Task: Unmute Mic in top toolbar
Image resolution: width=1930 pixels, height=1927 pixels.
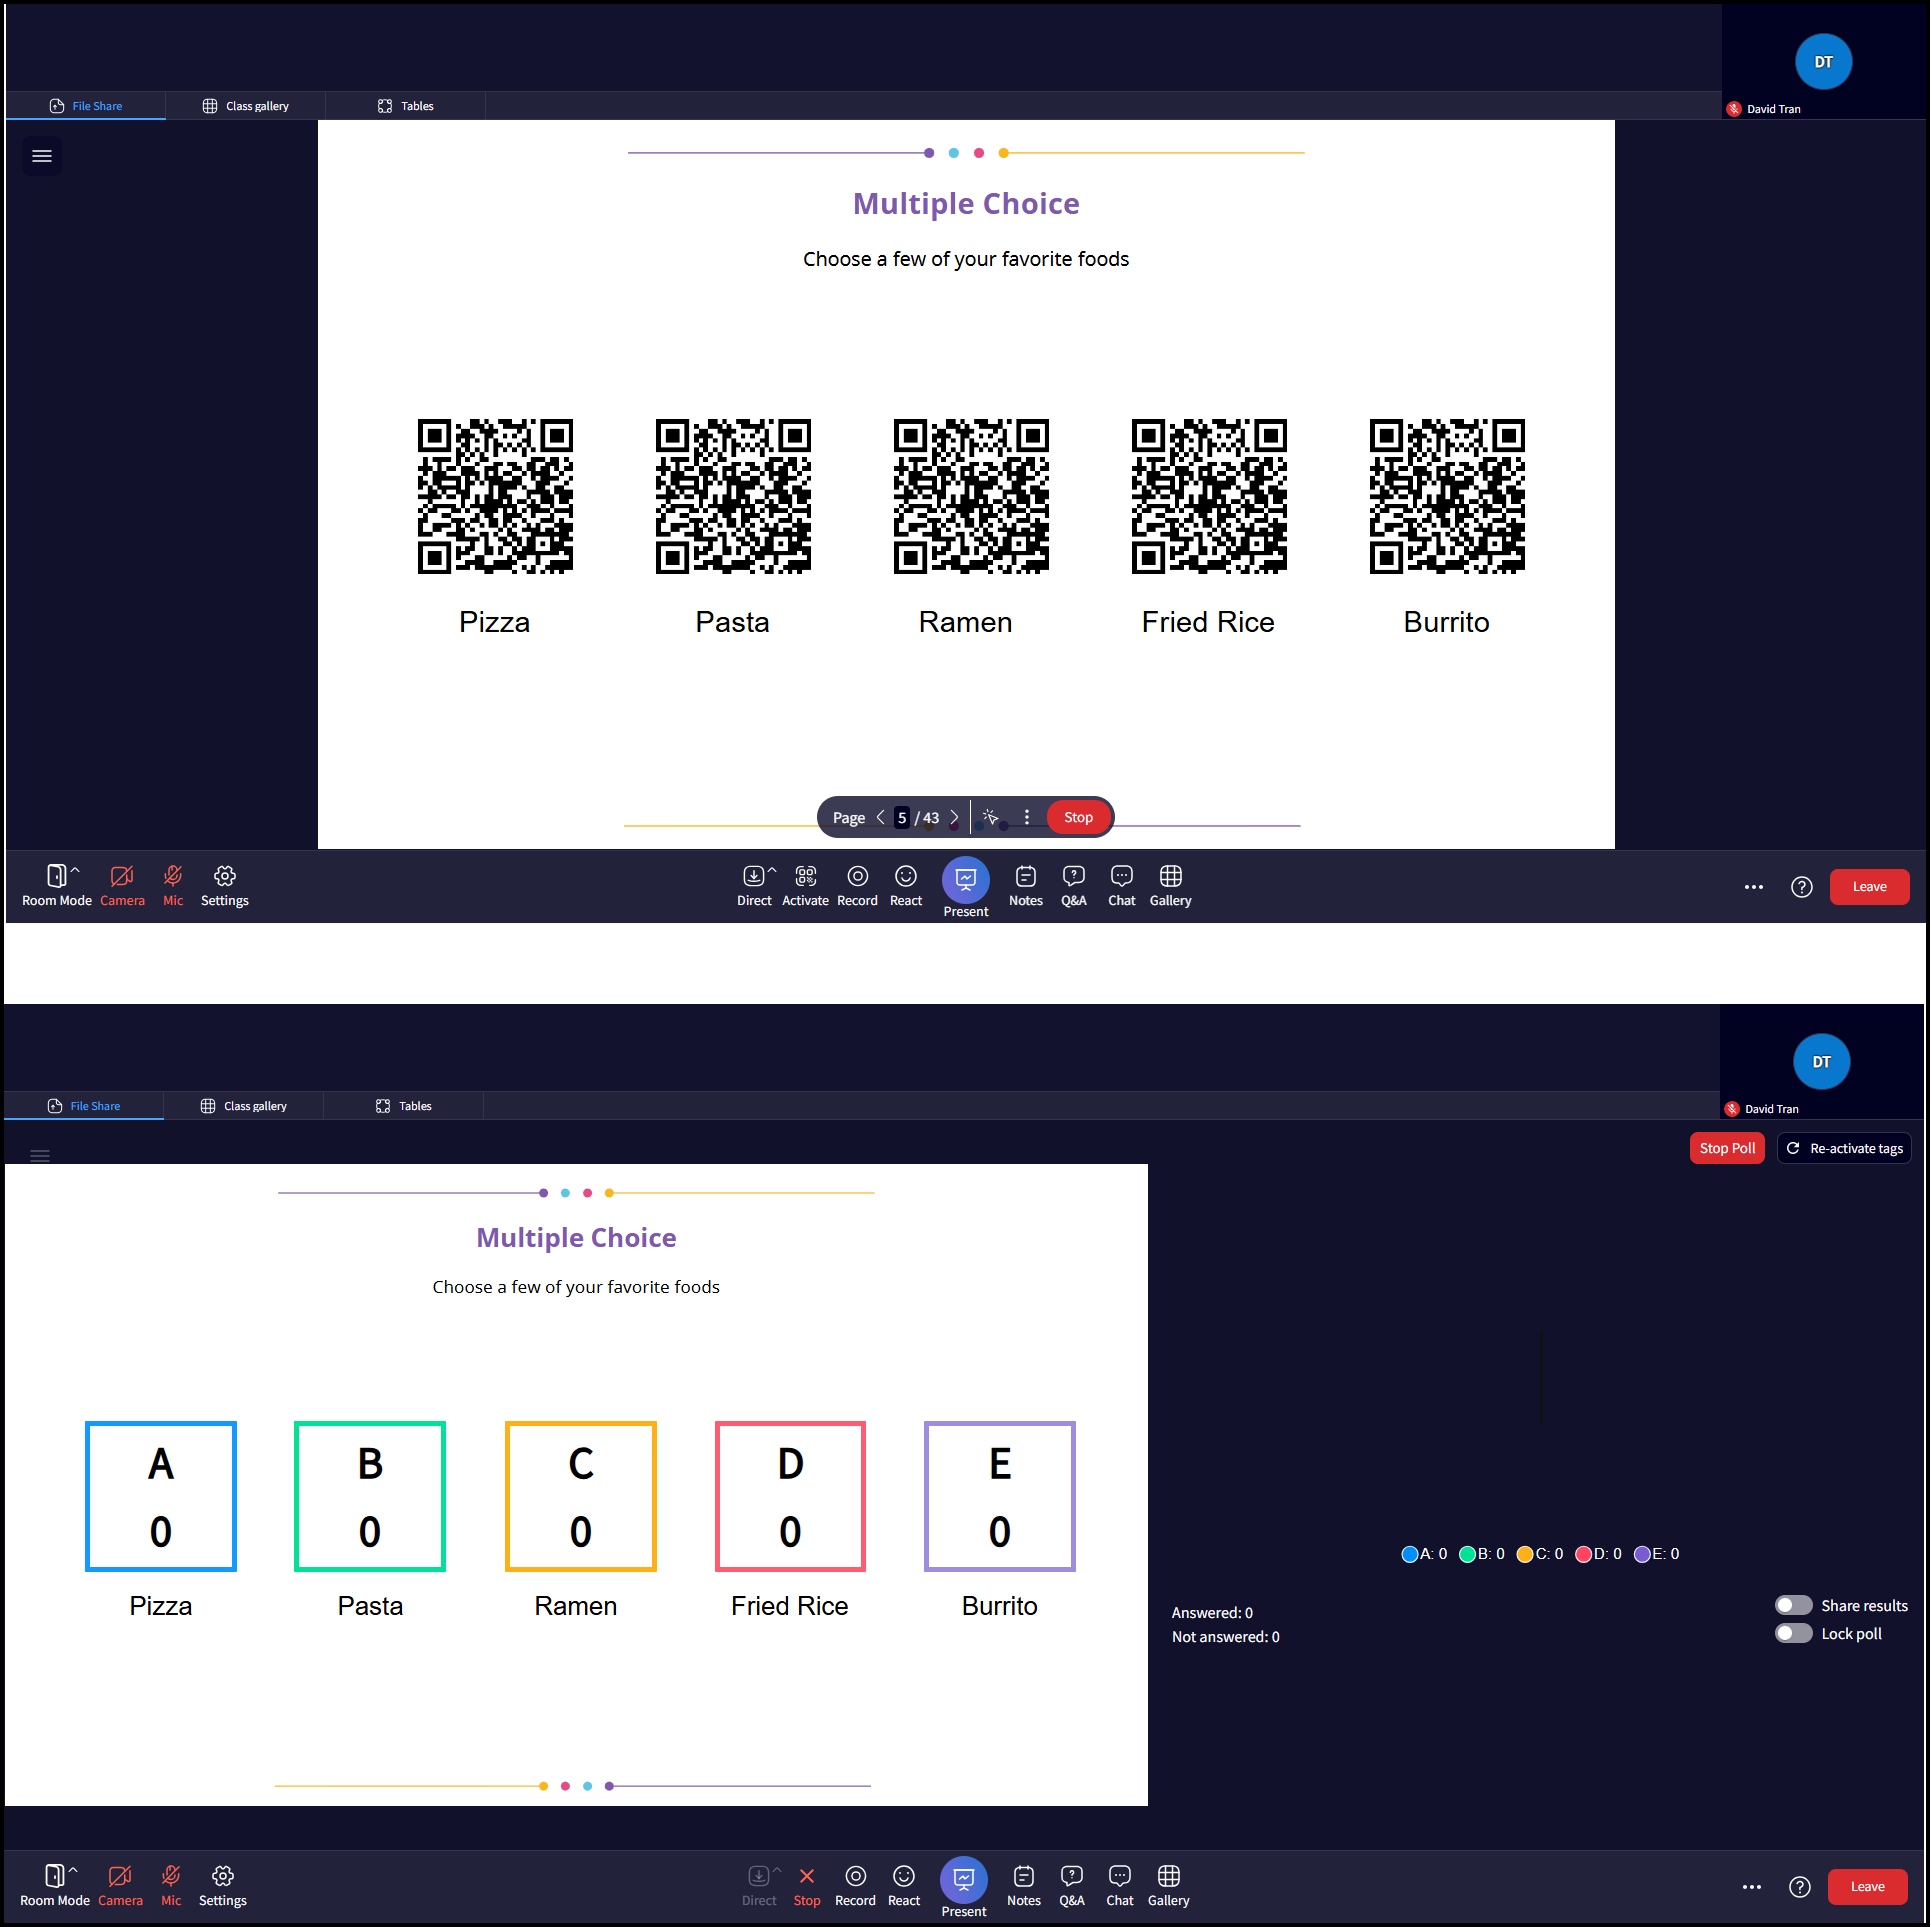Action: pos(173,886)
